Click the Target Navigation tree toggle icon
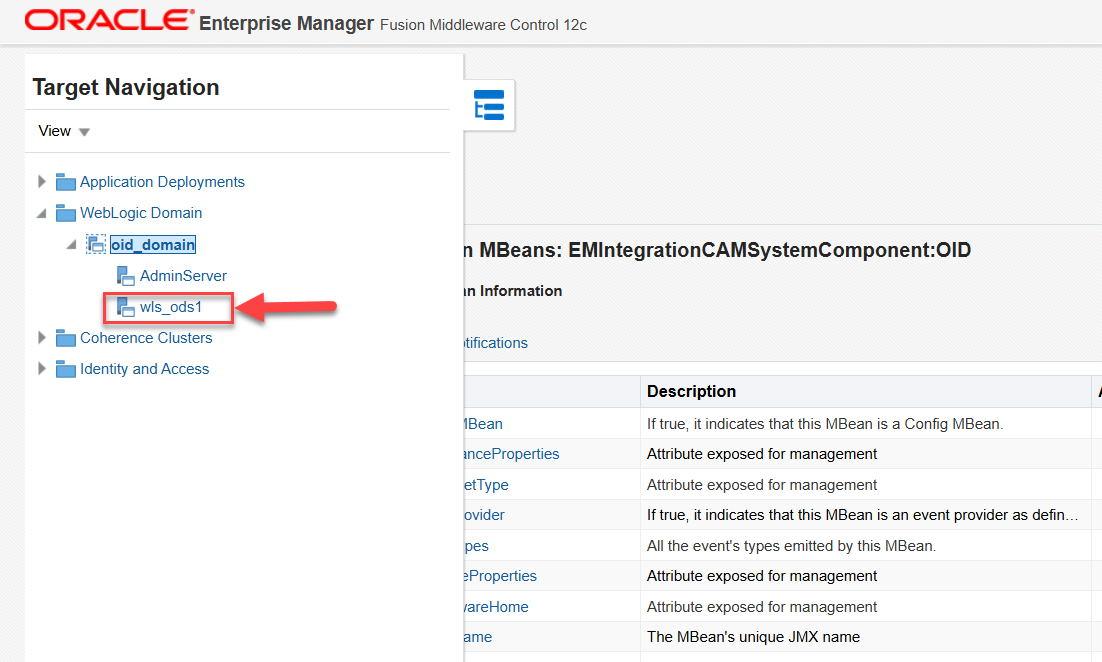Viewport: 1102px width, 662px height. [x=489, y=105]
